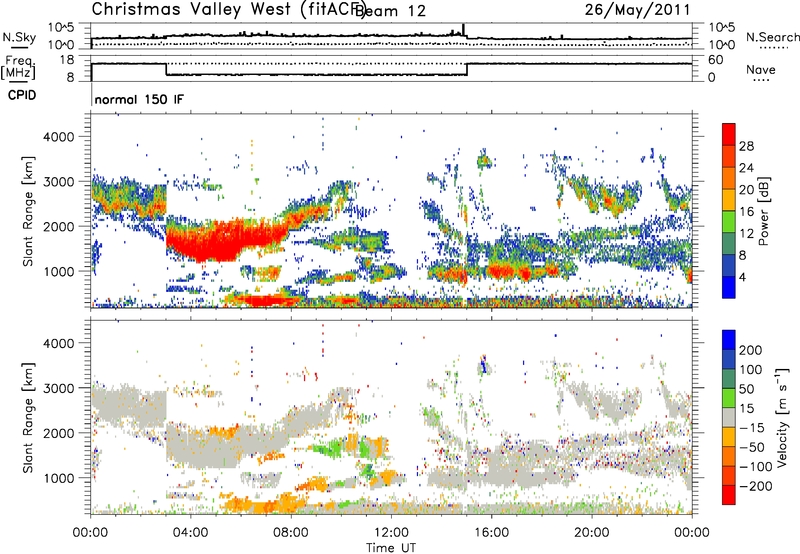
Task: Click the red swatch of Power colorbar
Action: (729, 134)
